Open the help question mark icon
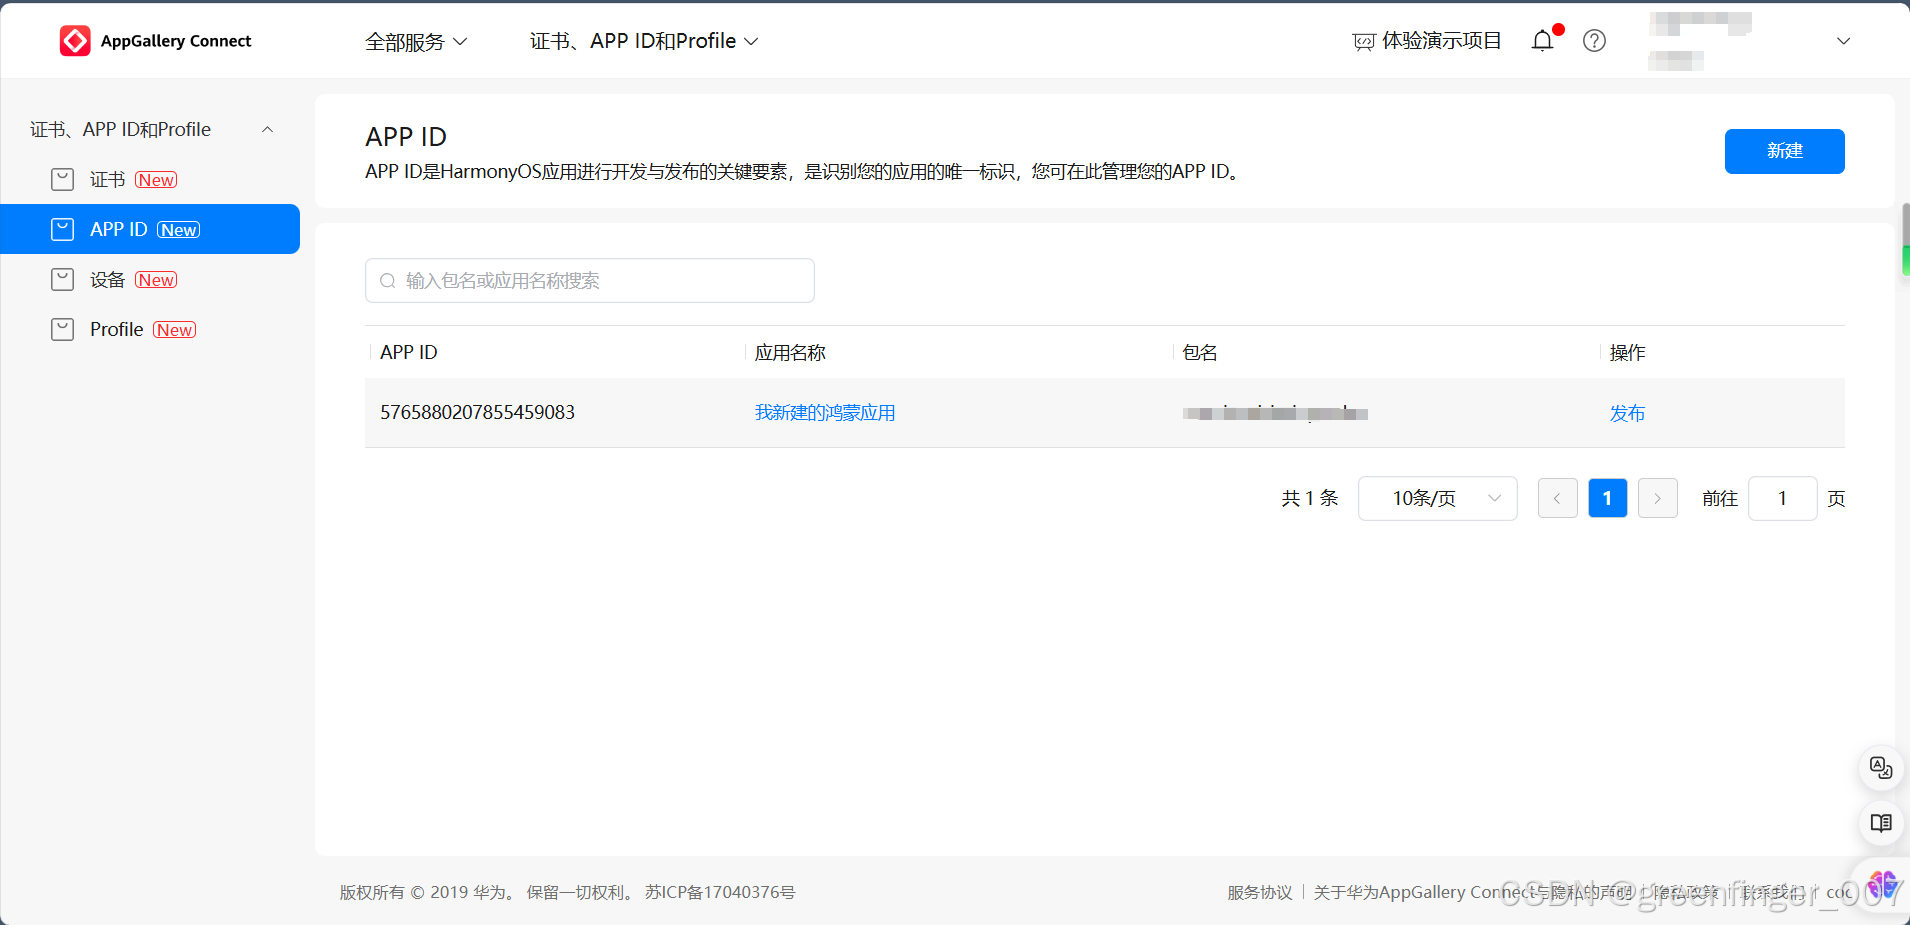 1595,41
